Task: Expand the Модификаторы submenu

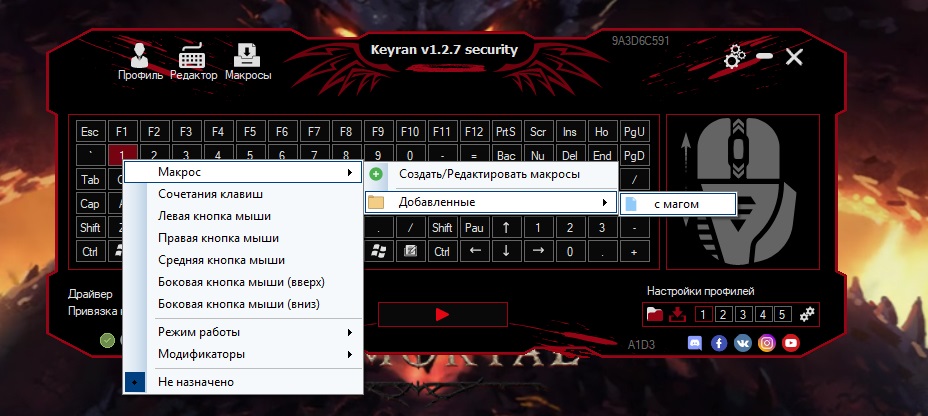Action: [243, 354]
